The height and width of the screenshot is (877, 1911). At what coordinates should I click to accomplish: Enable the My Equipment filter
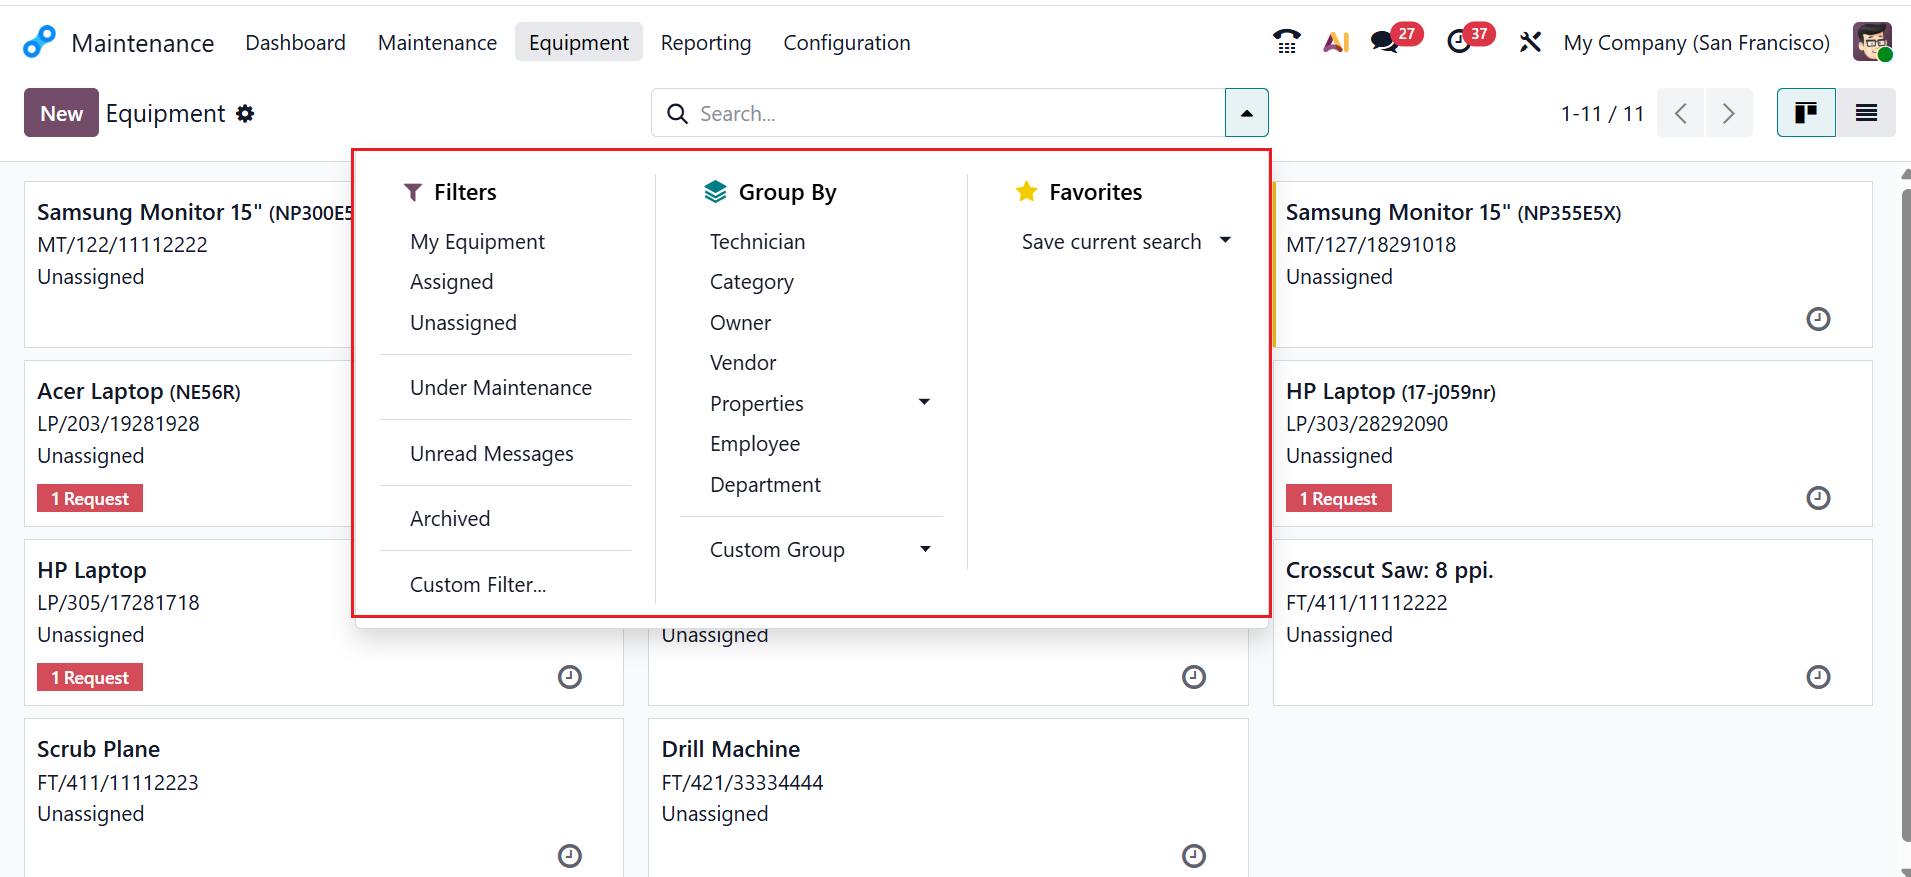(x=477, y=242)
